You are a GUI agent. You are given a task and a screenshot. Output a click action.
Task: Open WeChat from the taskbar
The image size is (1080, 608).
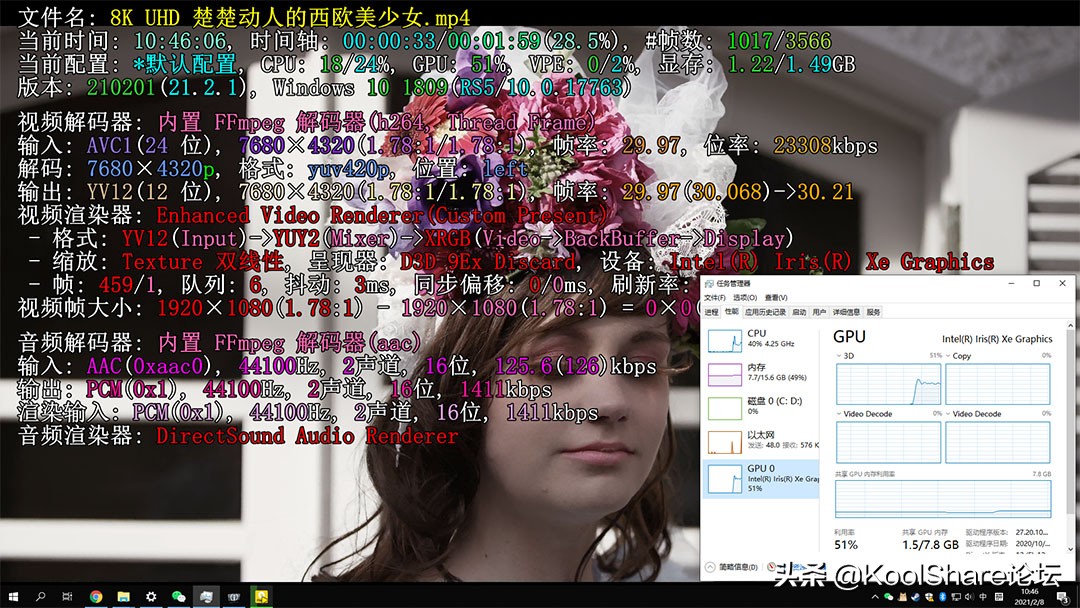(181, 595)
